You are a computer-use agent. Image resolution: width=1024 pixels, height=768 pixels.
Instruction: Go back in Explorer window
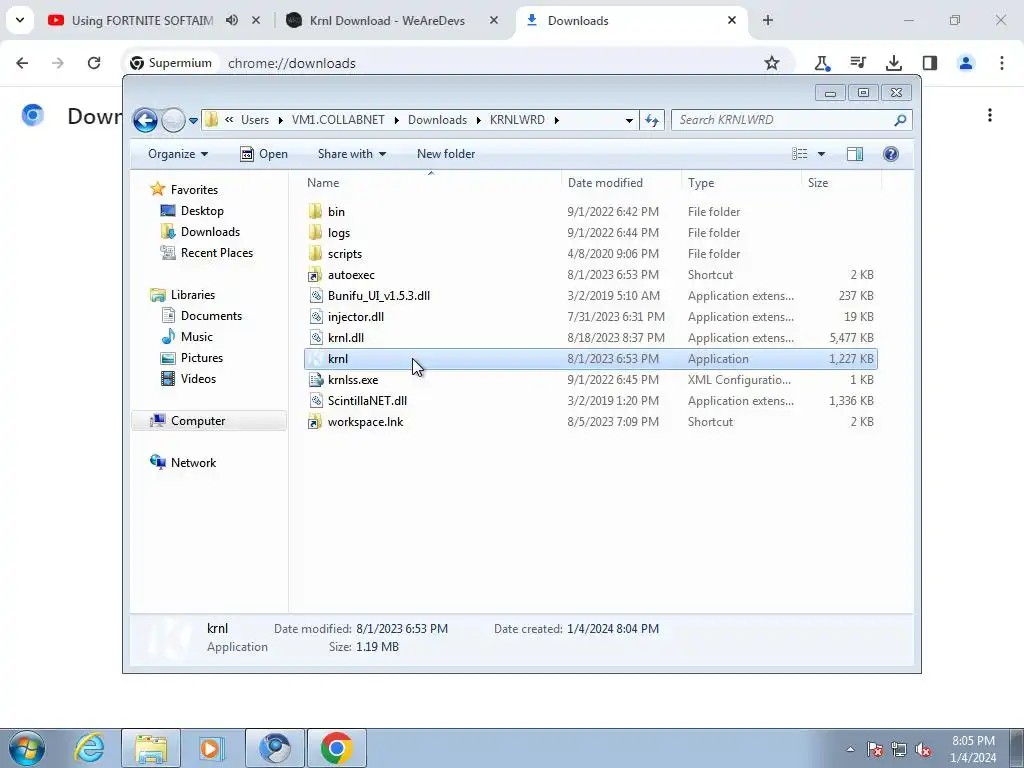[x=145, y=120]
